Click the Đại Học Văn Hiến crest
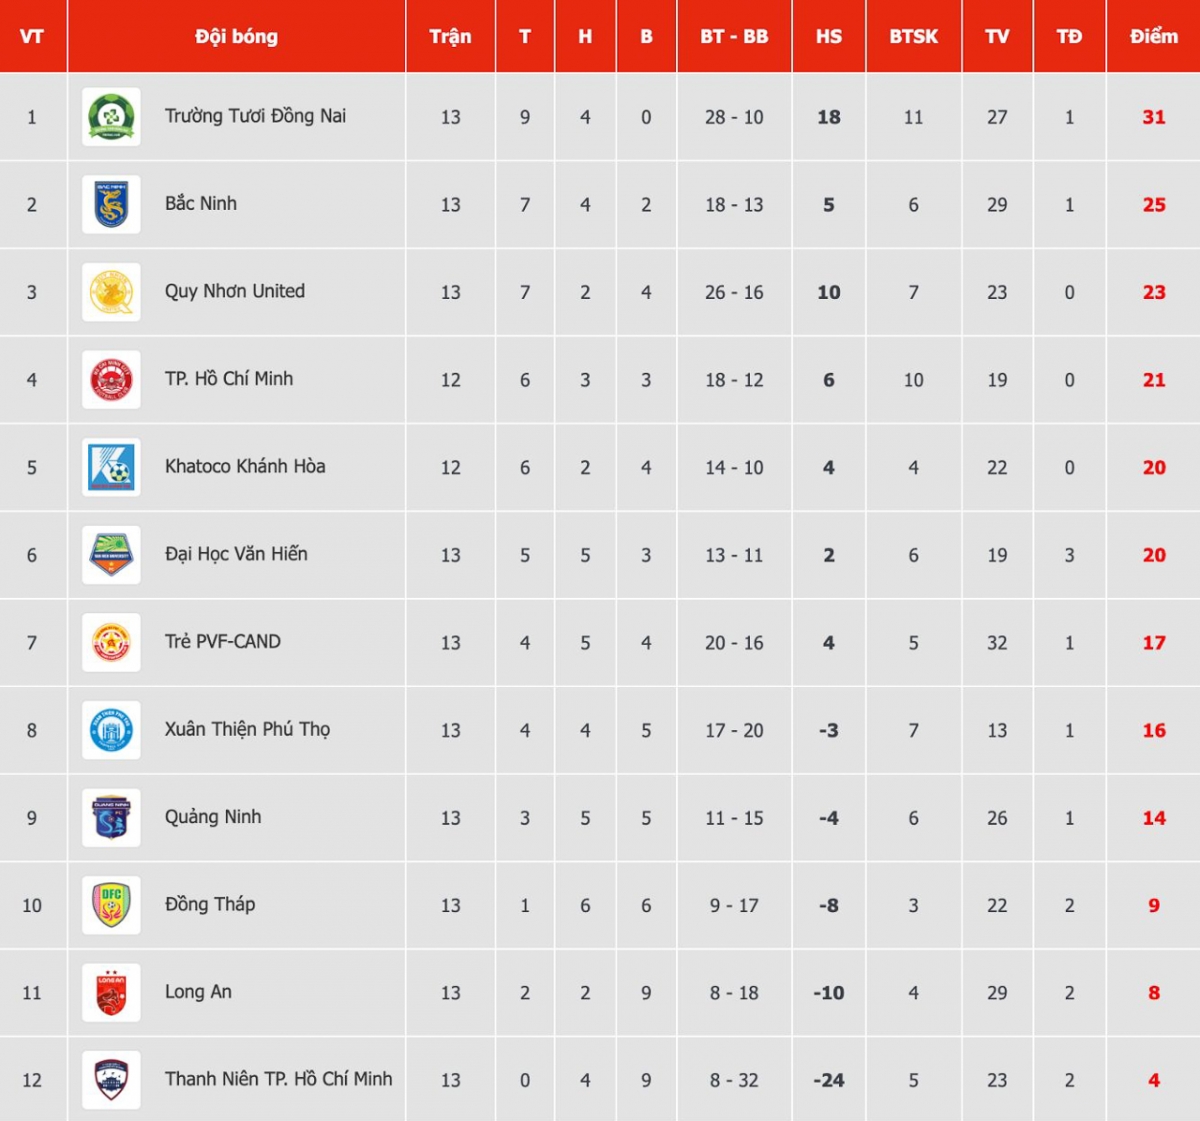This screenshot has height=1121, width=1200. (x=111, y=555)
